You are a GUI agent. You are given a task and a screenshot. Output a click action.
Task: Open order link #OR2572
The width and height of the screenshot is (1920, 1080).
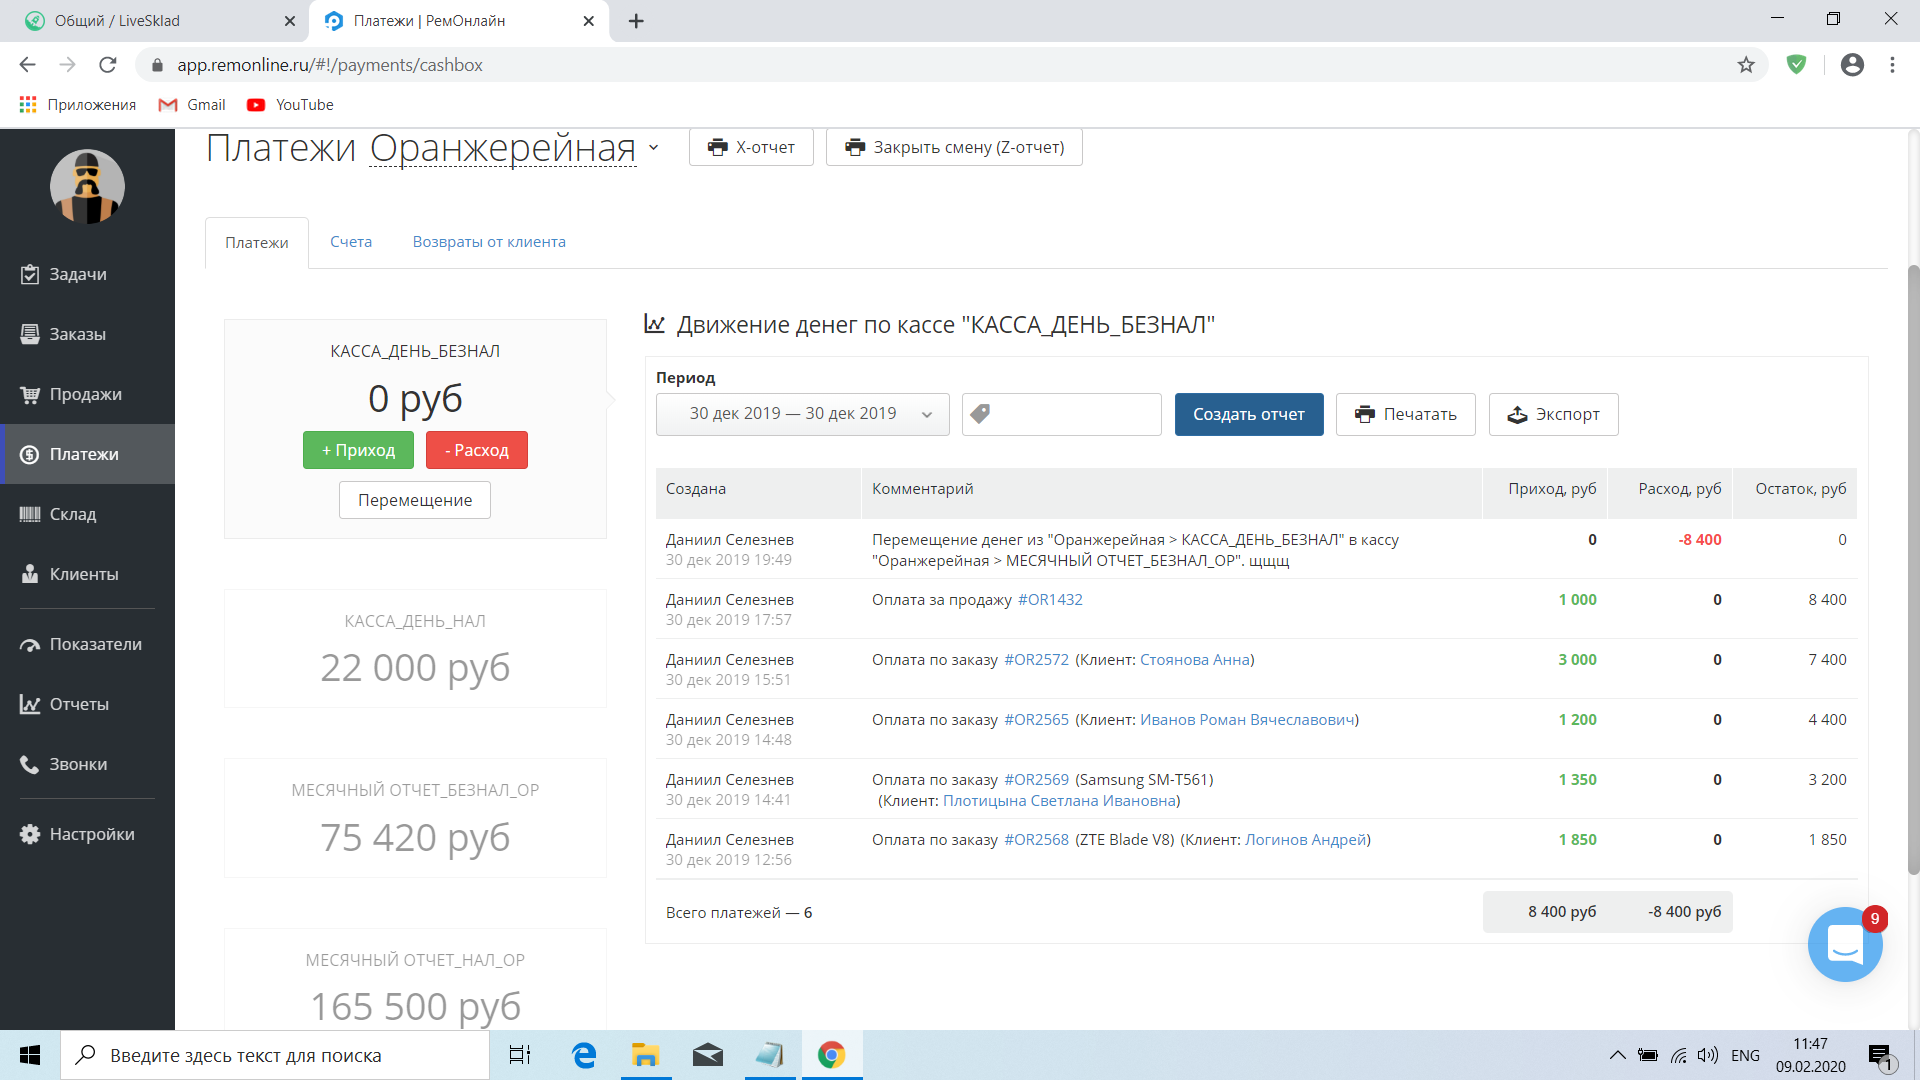(1036, 660)
